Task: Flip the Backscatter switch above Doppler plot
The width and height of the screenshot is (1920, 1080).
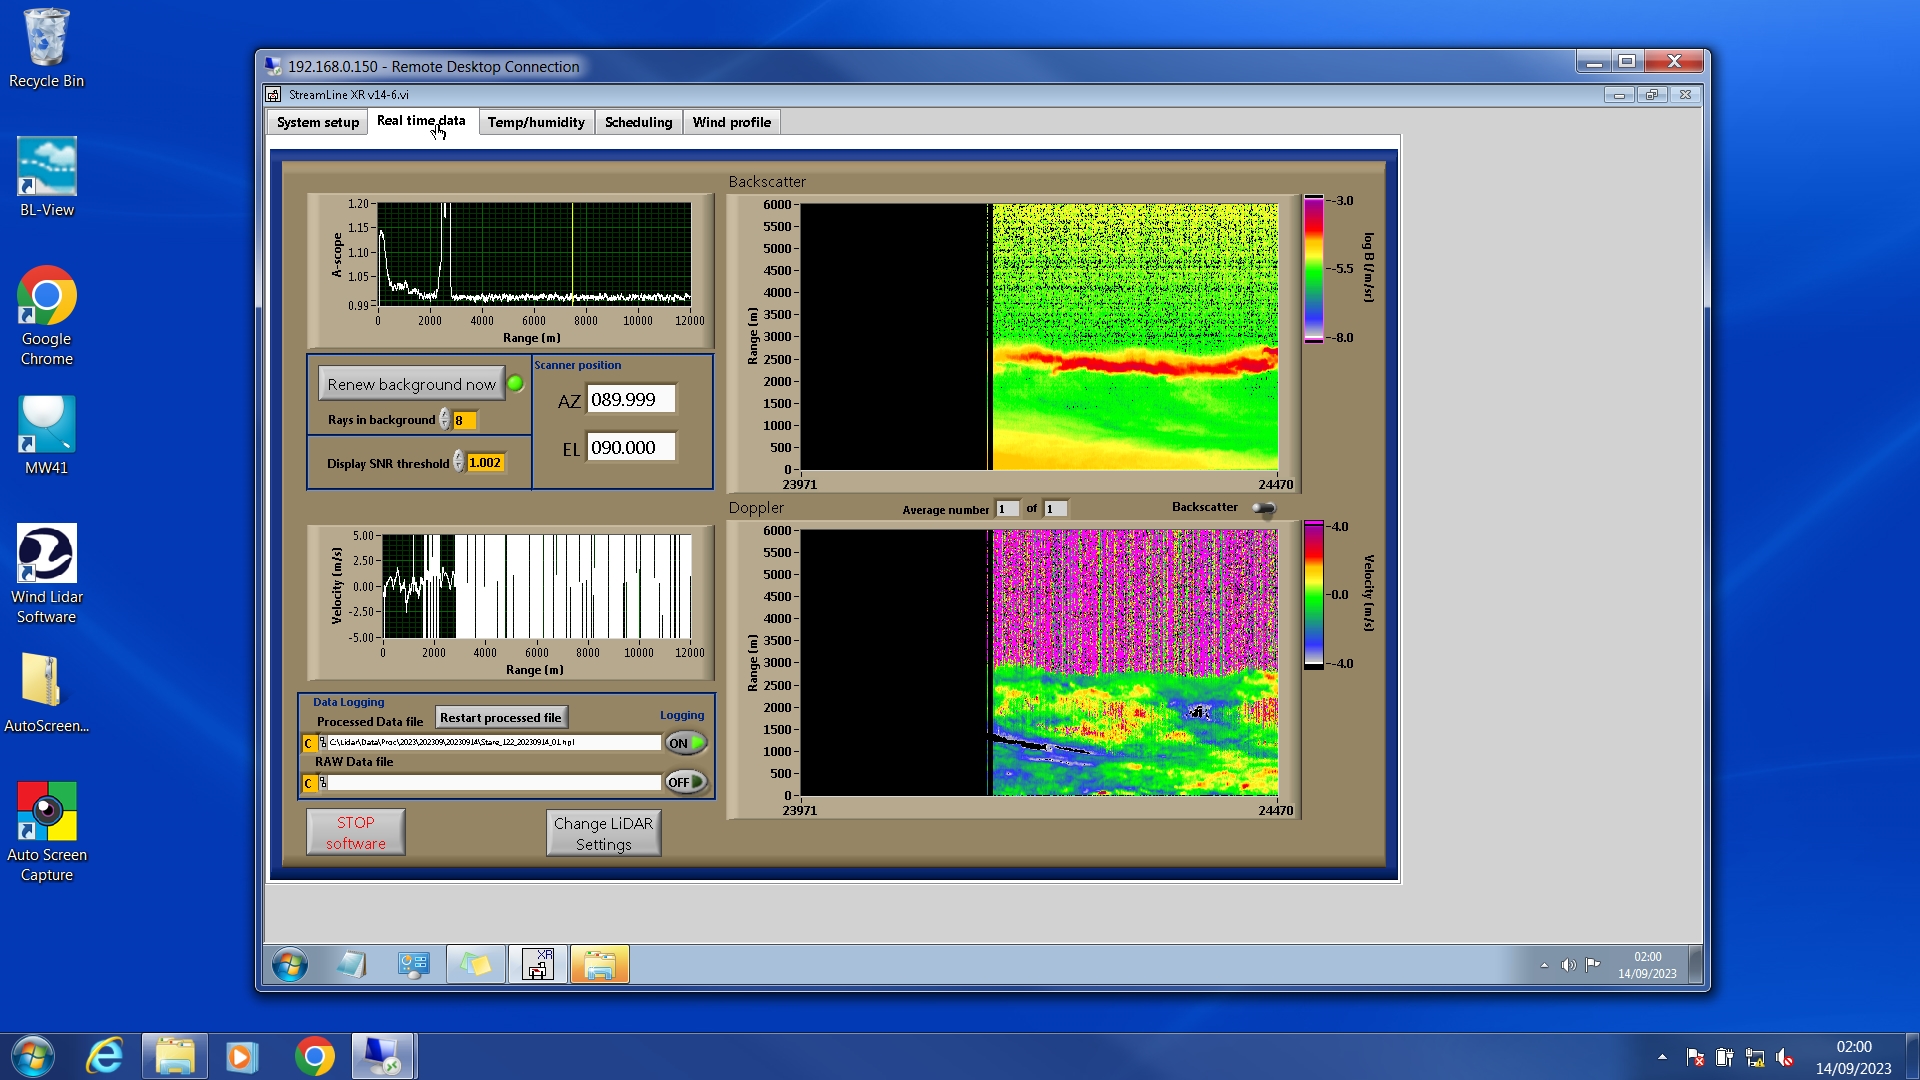Action: point(1264,509)
